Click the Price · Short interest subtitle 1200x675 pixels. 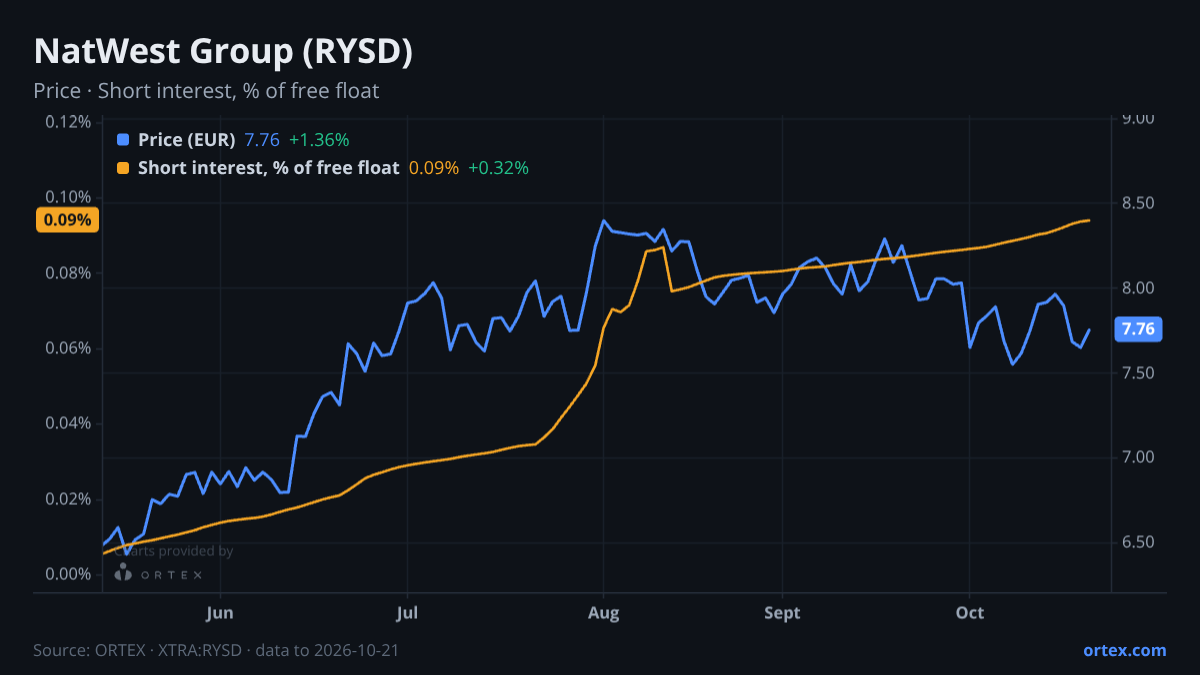206,91
